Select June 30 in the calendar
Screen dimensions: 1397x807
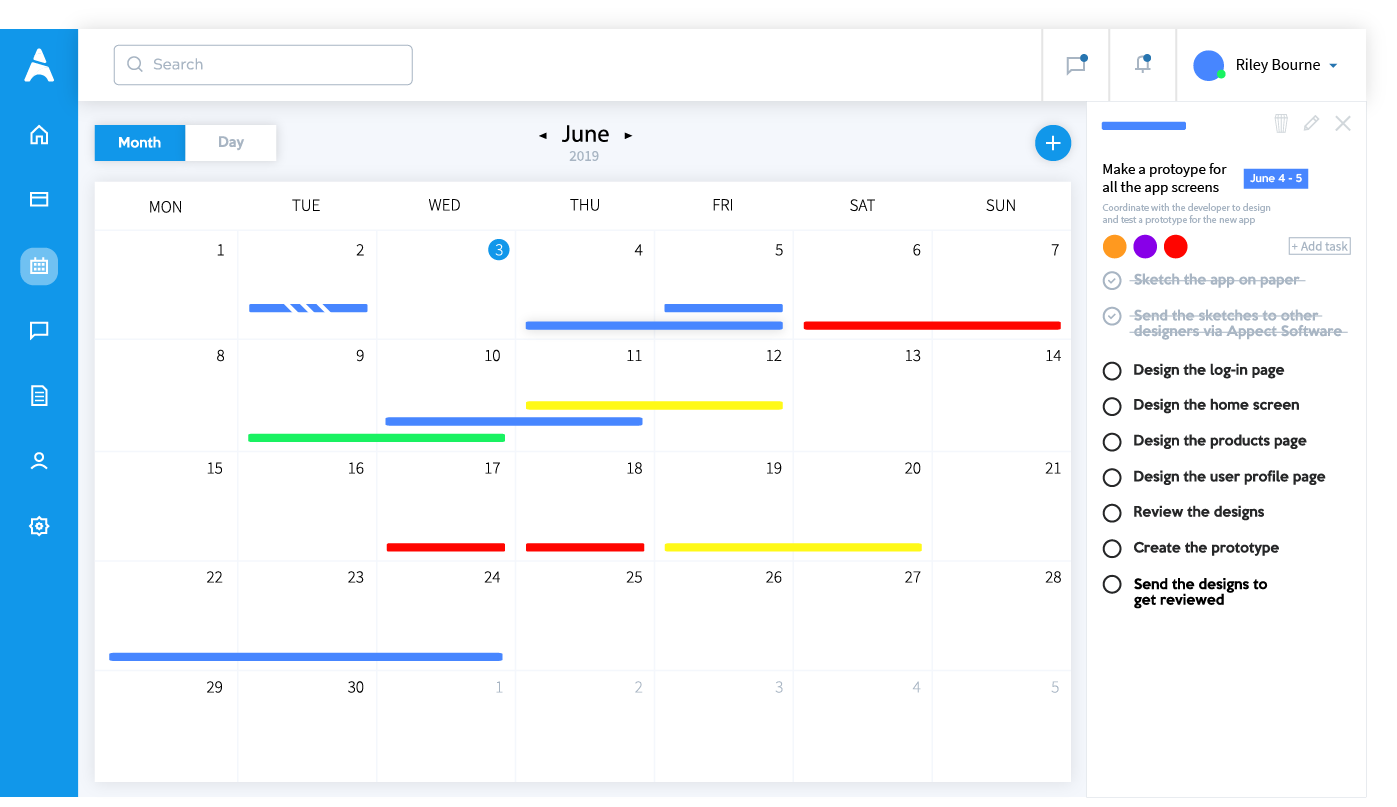click(x=355, y=687)
